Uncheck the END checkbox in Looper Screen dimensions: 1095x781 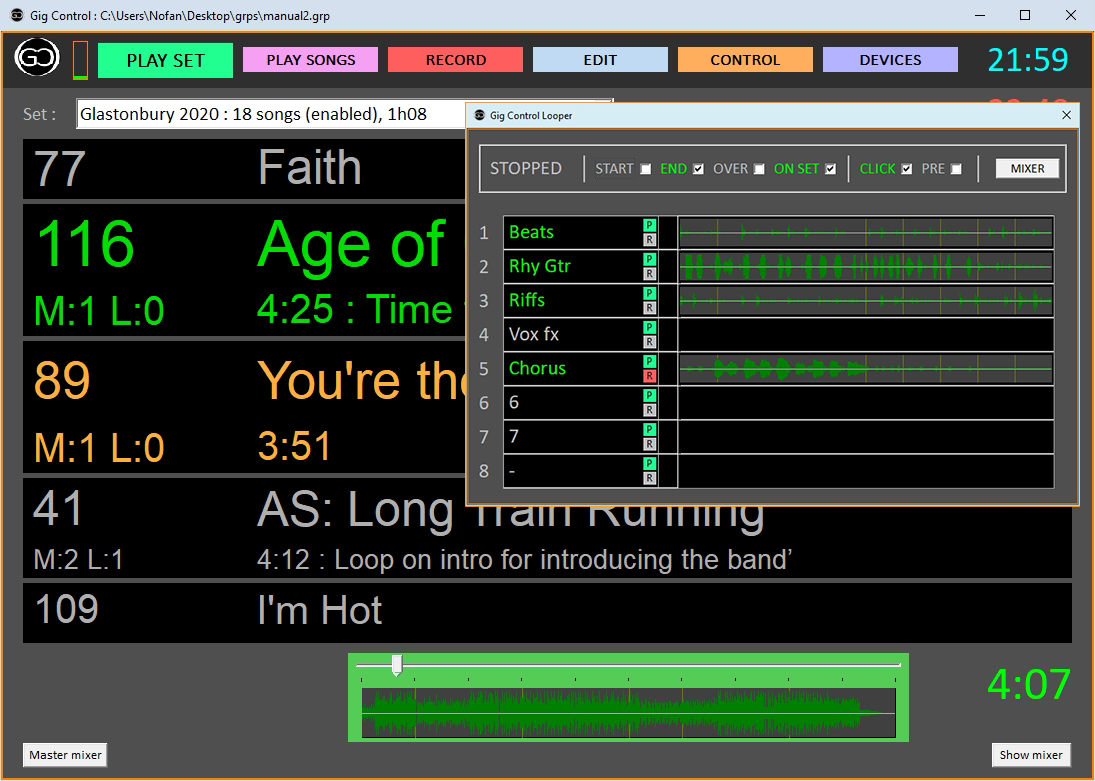pyautogui.click(x=698, y=169)
